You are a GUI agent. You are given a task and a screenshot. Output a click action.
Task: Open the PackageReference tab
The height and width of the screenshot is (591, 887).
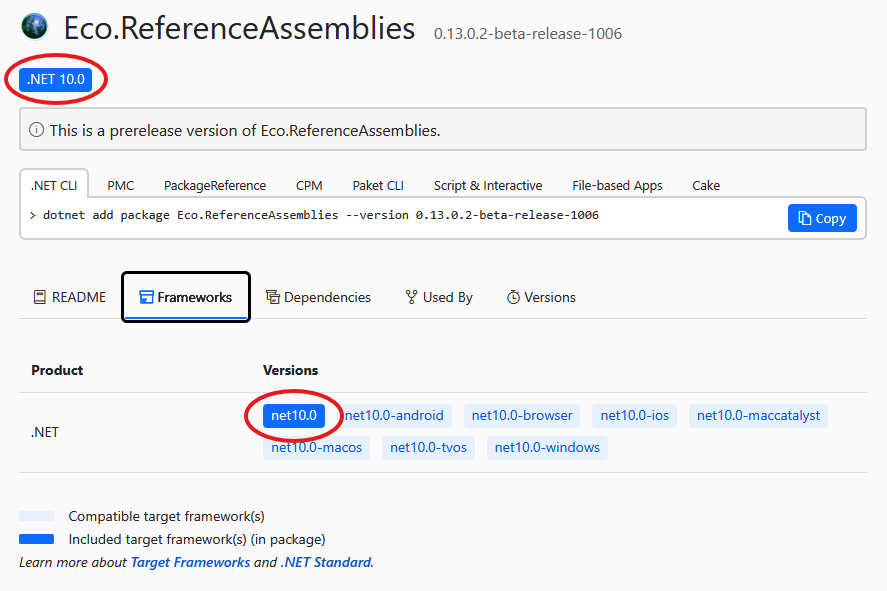tap(215, 186)
